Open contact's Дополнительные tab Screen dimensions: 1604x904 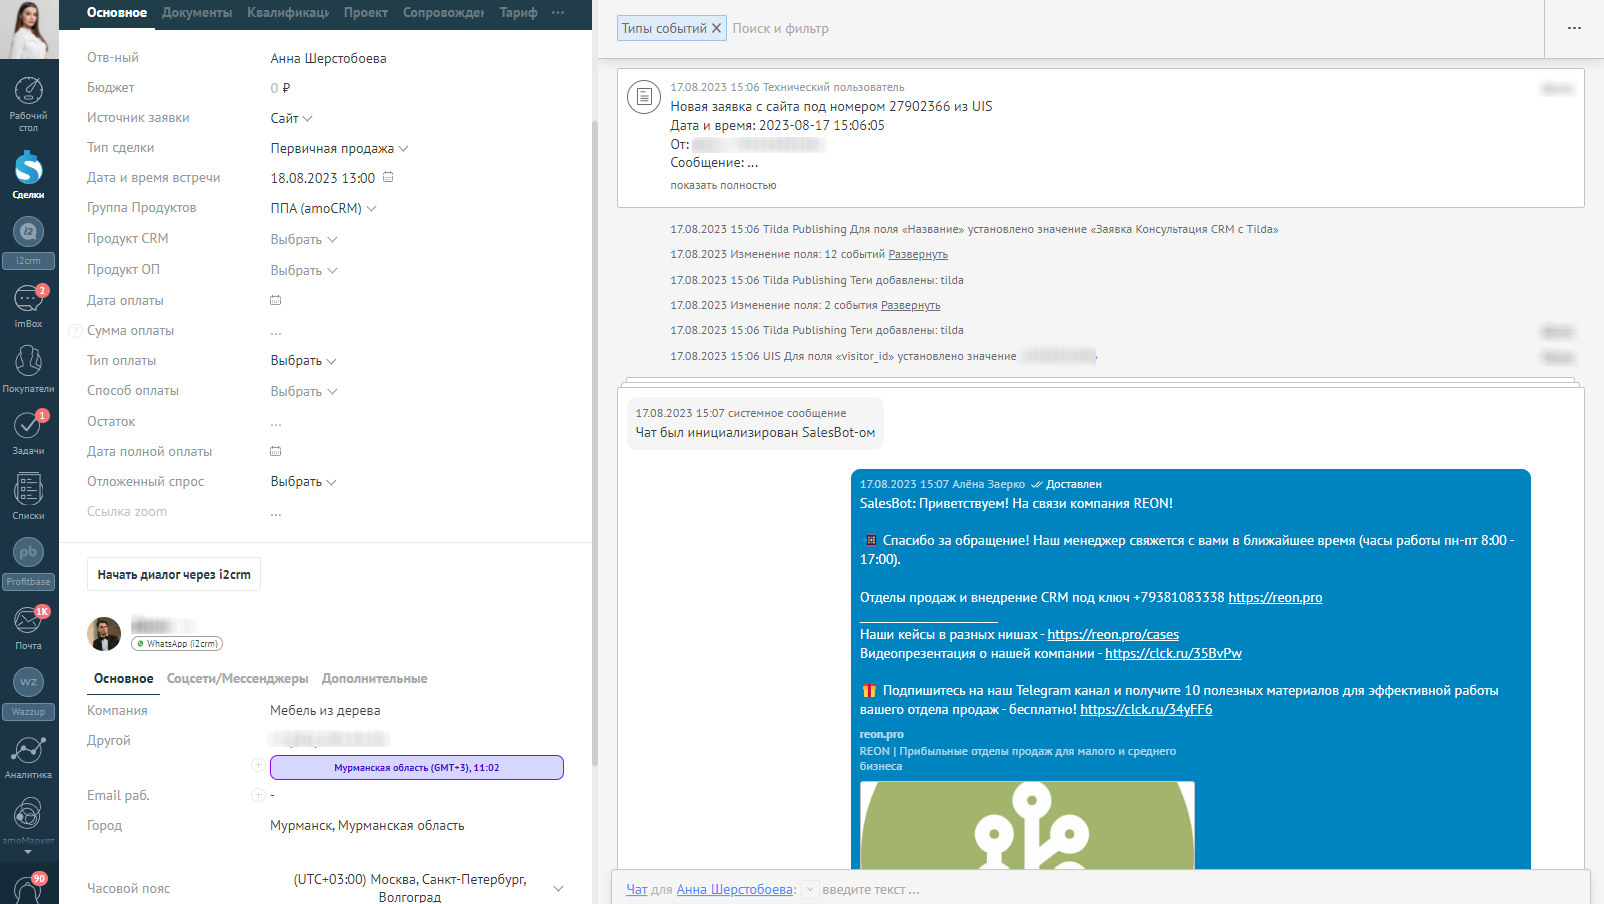click(x=375, y=678)
